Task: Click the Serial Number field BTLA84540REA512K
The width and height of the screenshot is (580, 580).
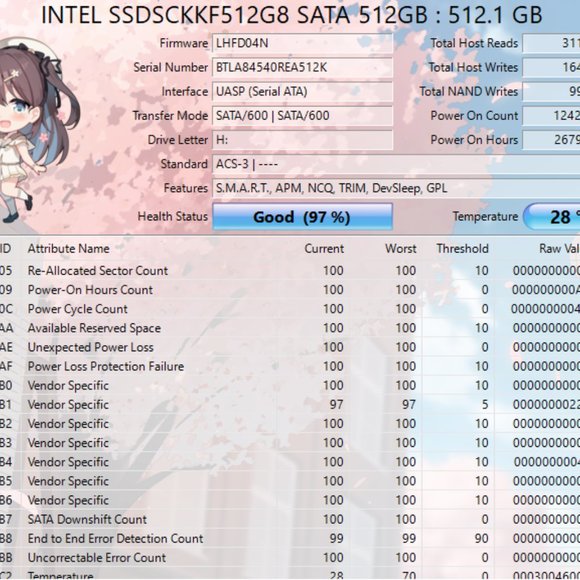Action: click(302, 68)
